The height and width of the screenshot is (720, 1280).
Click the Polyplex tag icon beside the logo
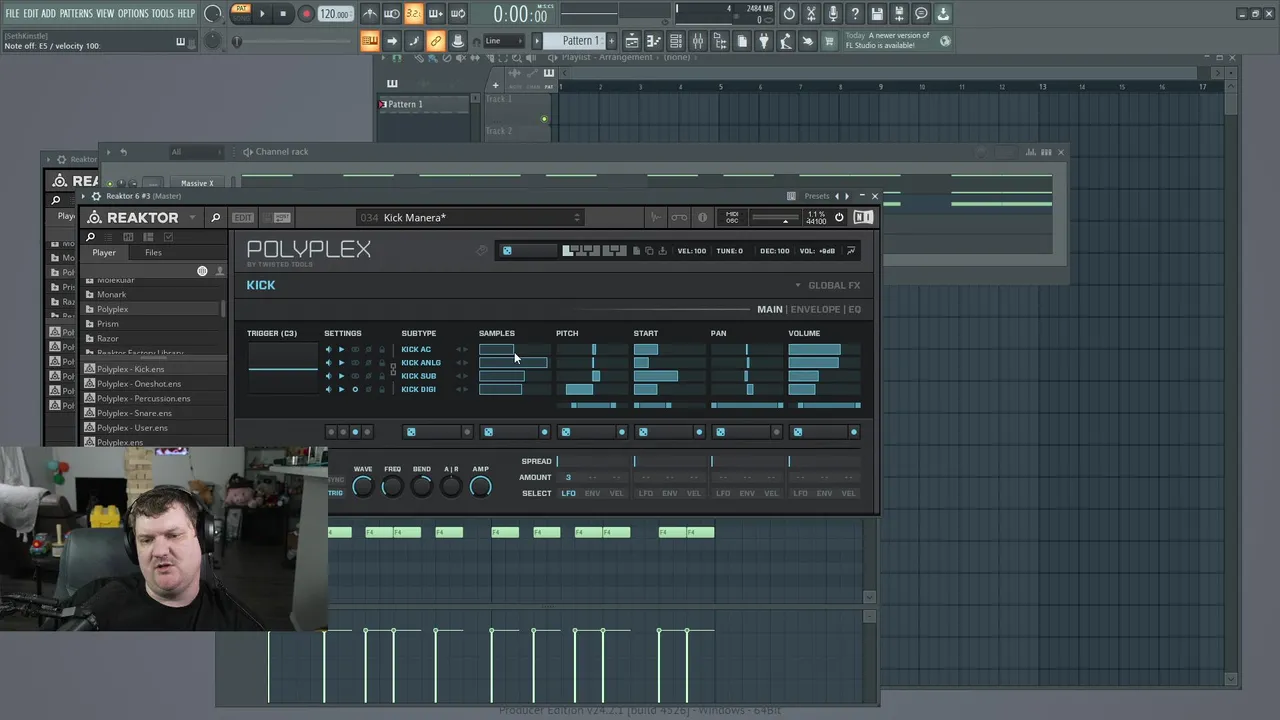point(481,251)
